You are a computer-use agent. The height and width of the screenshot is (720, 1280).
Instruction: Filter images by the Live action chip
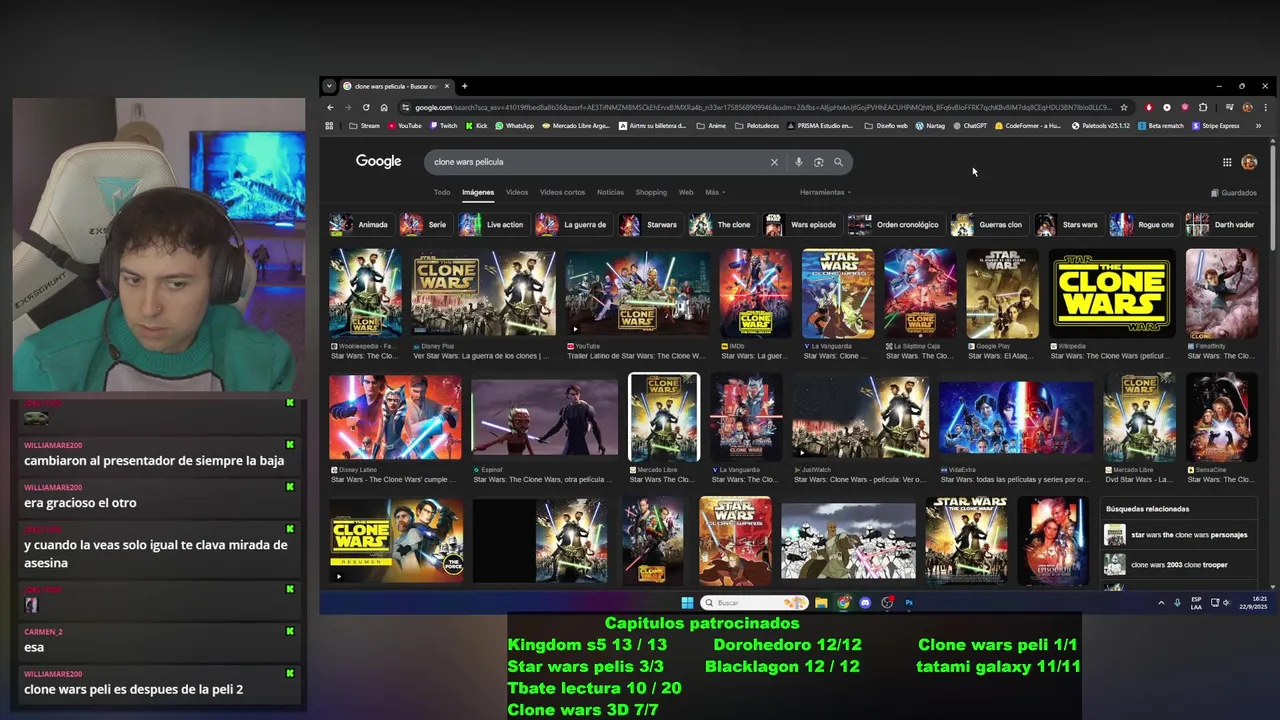492,225
